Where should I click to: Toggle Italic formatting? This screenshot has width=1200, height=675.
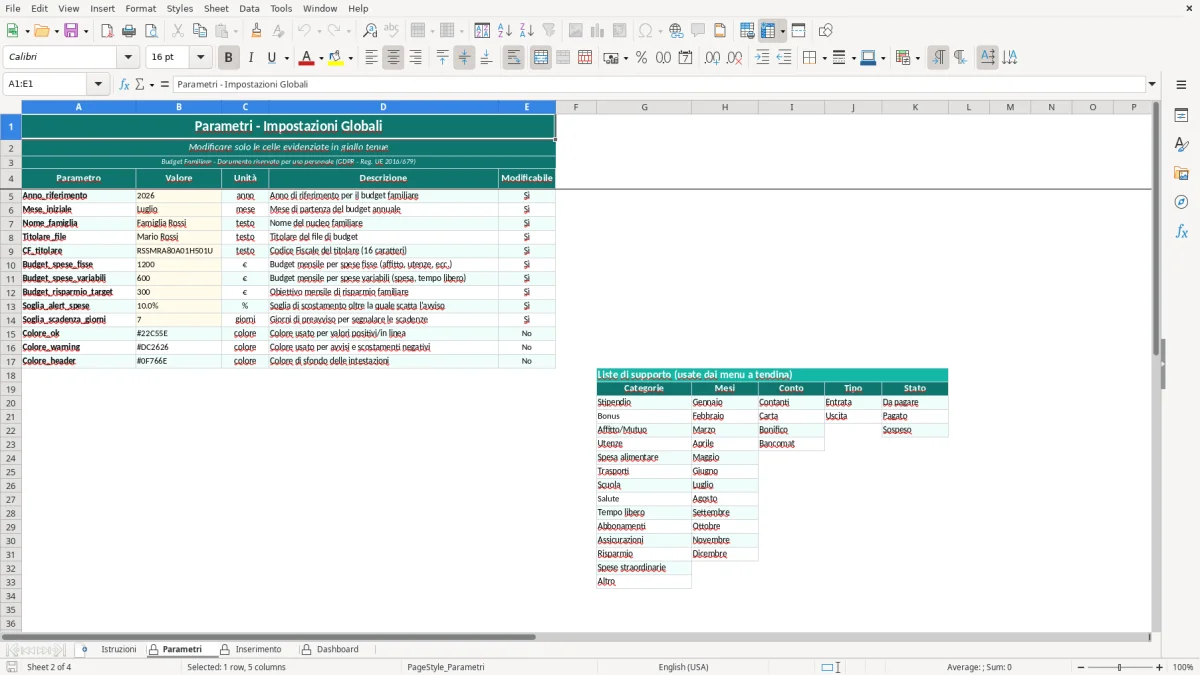(x=250, y=58)
